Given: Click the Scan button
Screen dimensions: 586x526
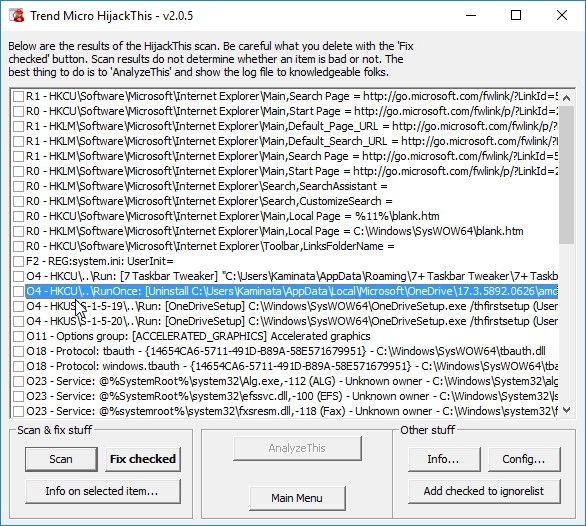Looking at the screenshot, I should (61, 459).
